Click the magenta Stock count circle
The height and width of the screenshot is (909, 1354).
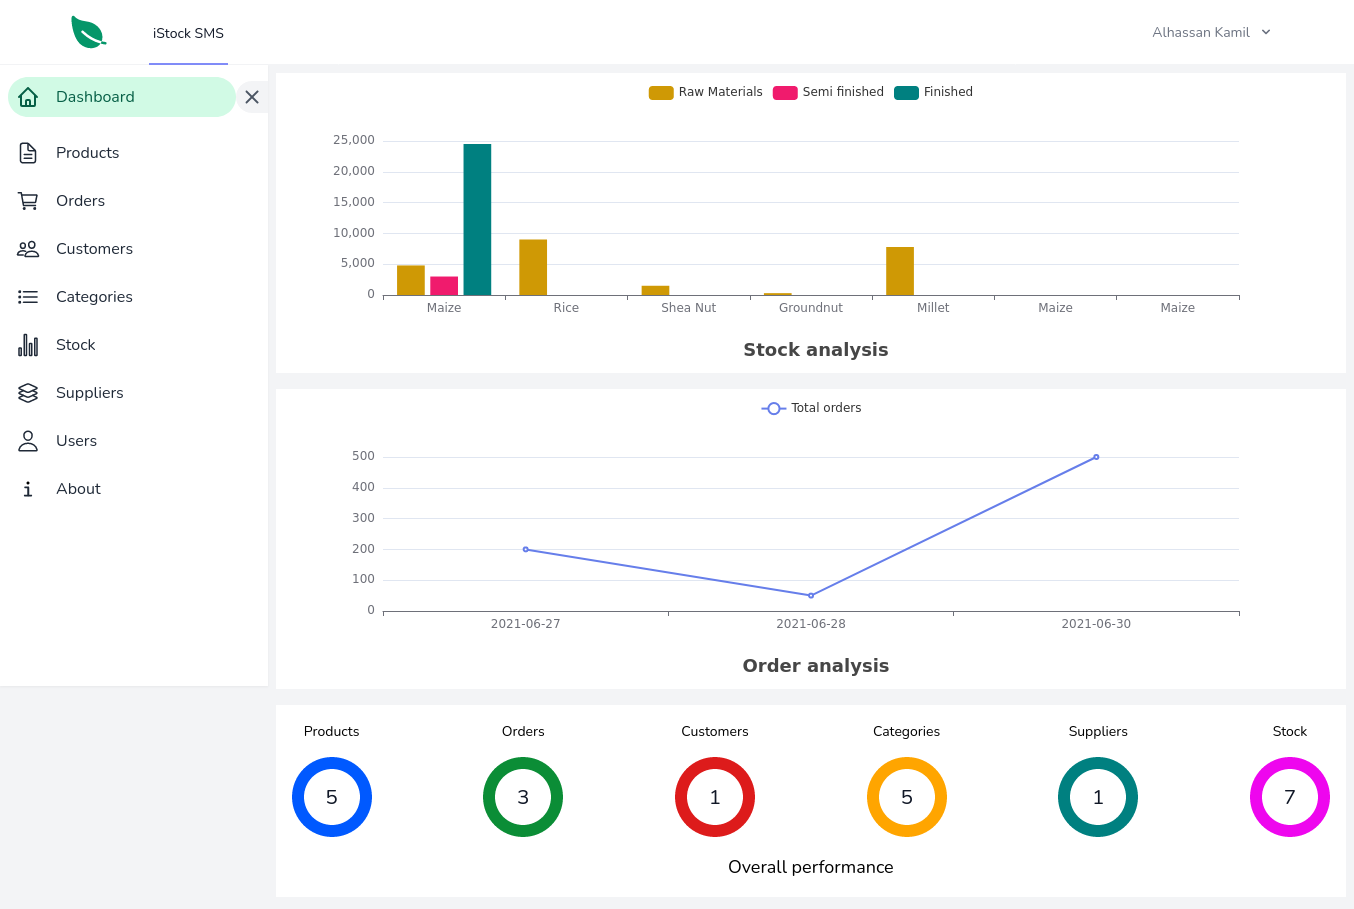[x=1289, y=797]
